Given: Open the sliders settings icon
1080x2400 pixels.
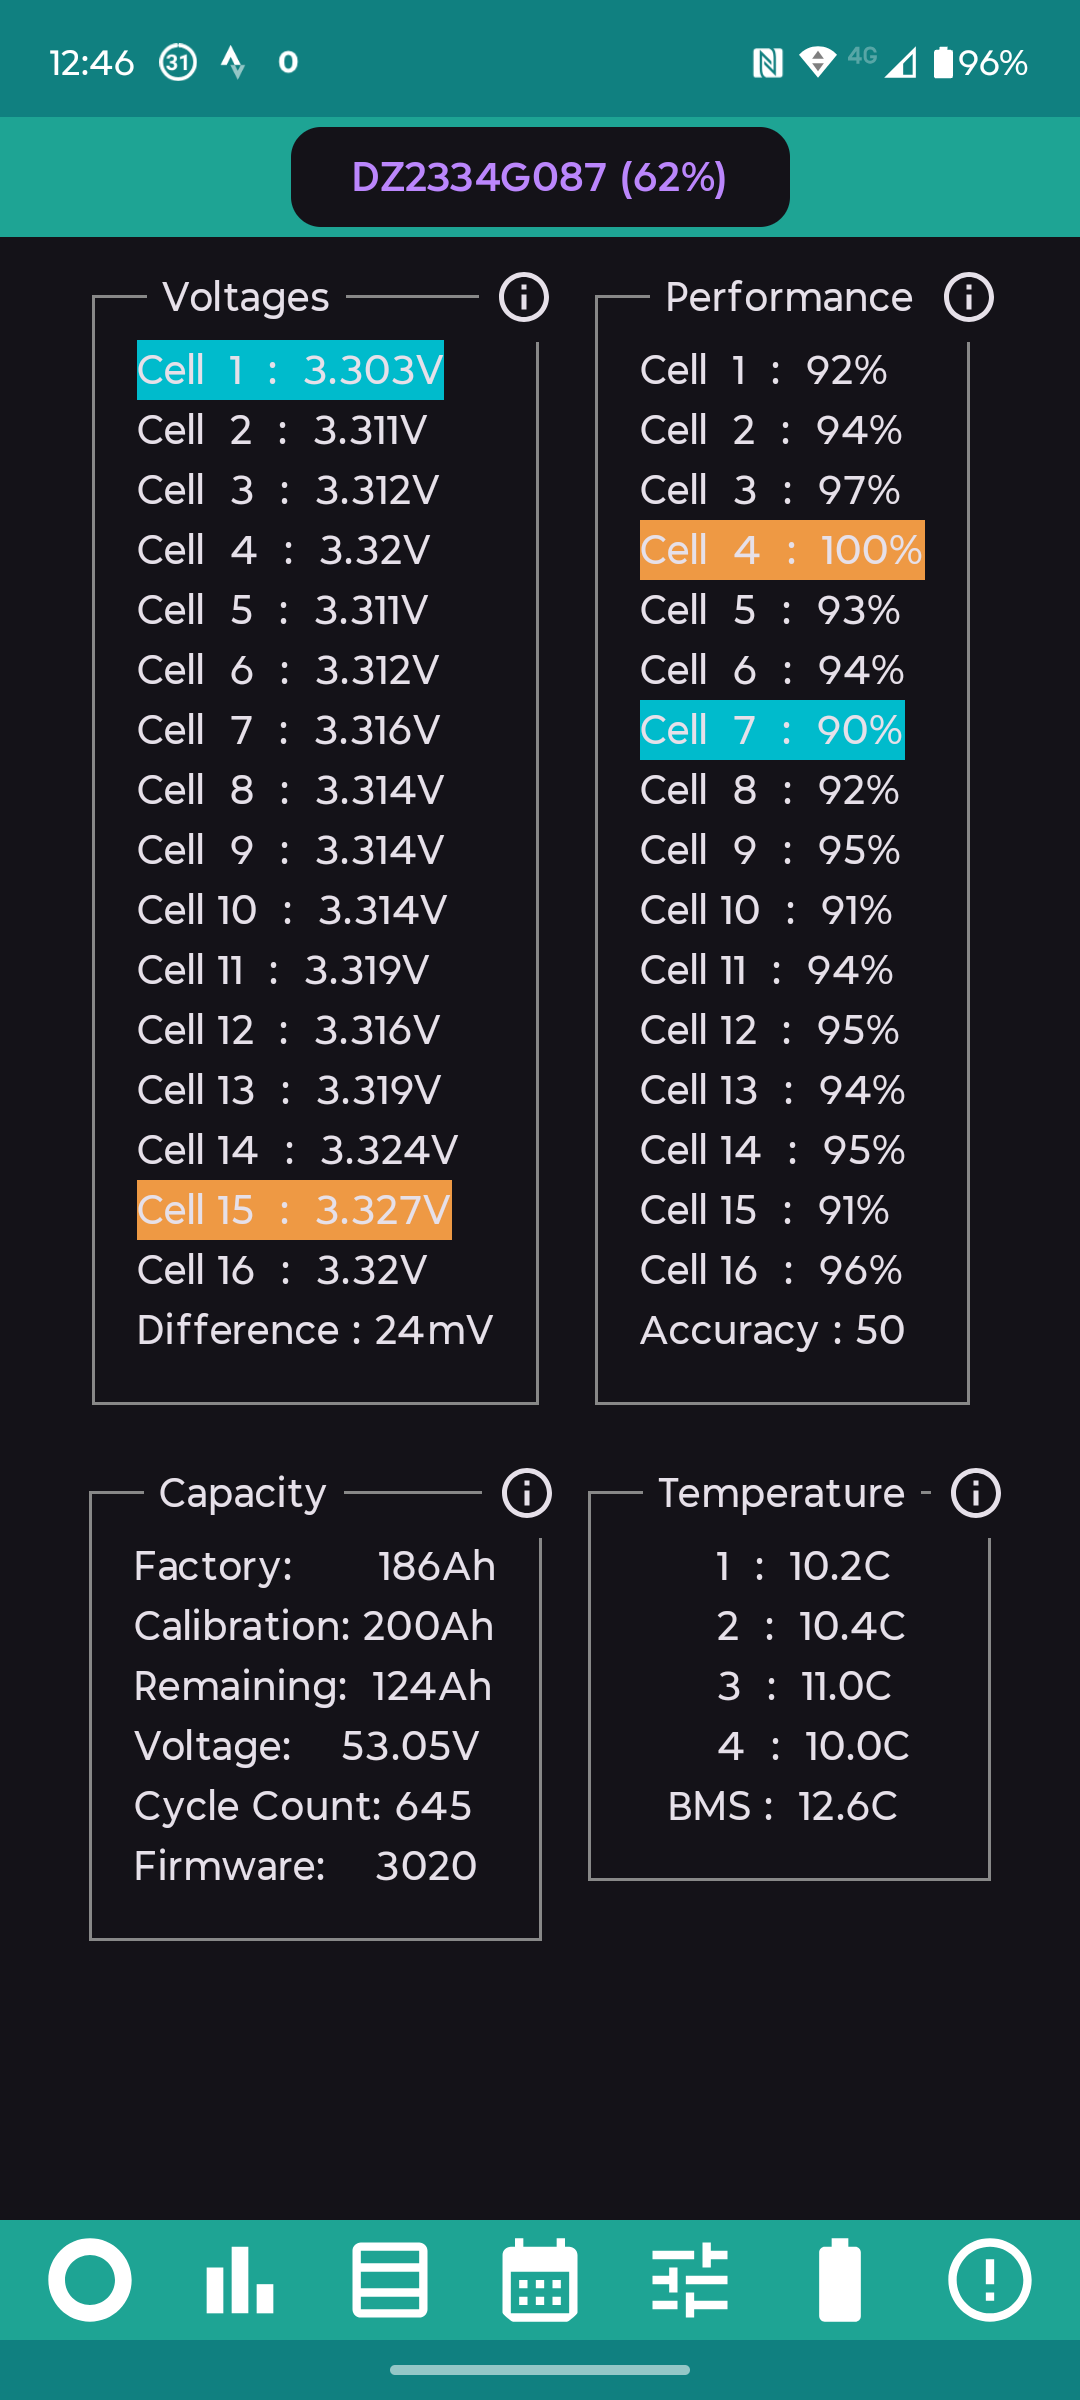Looking at the screenshot, I should (690, 2280).
